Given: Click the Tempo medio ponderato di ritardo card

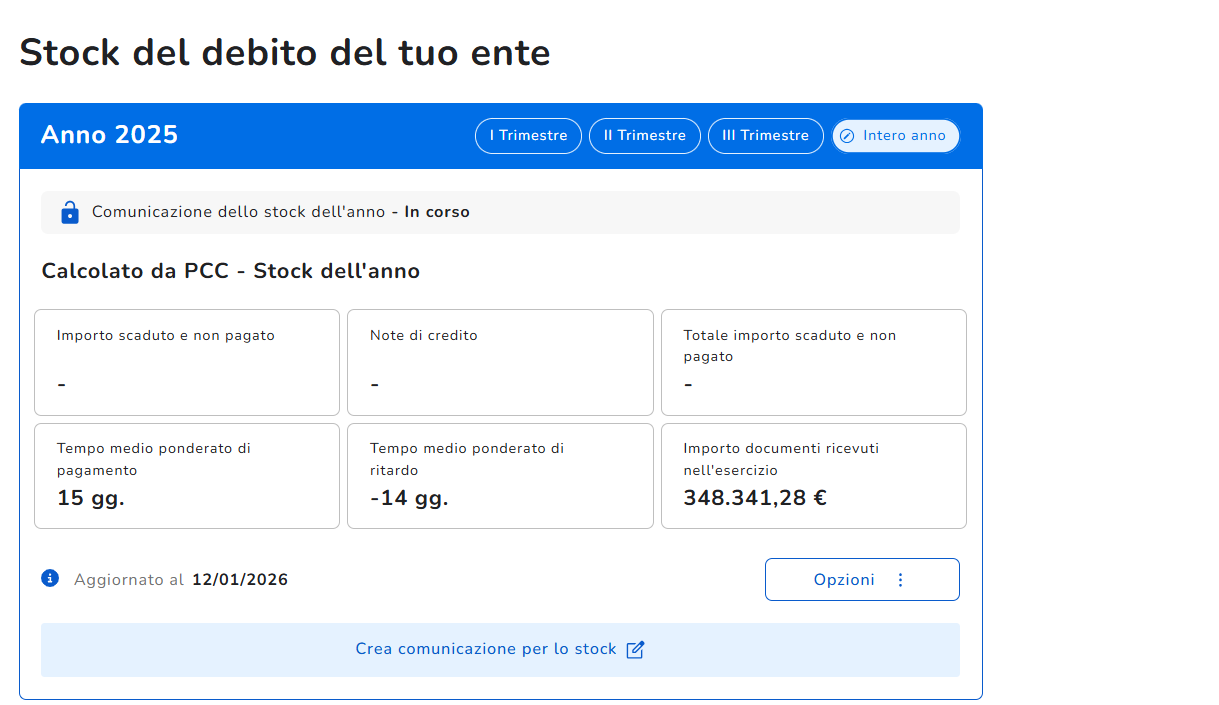Looking at the screenshot, I should (x=500, y=476).
